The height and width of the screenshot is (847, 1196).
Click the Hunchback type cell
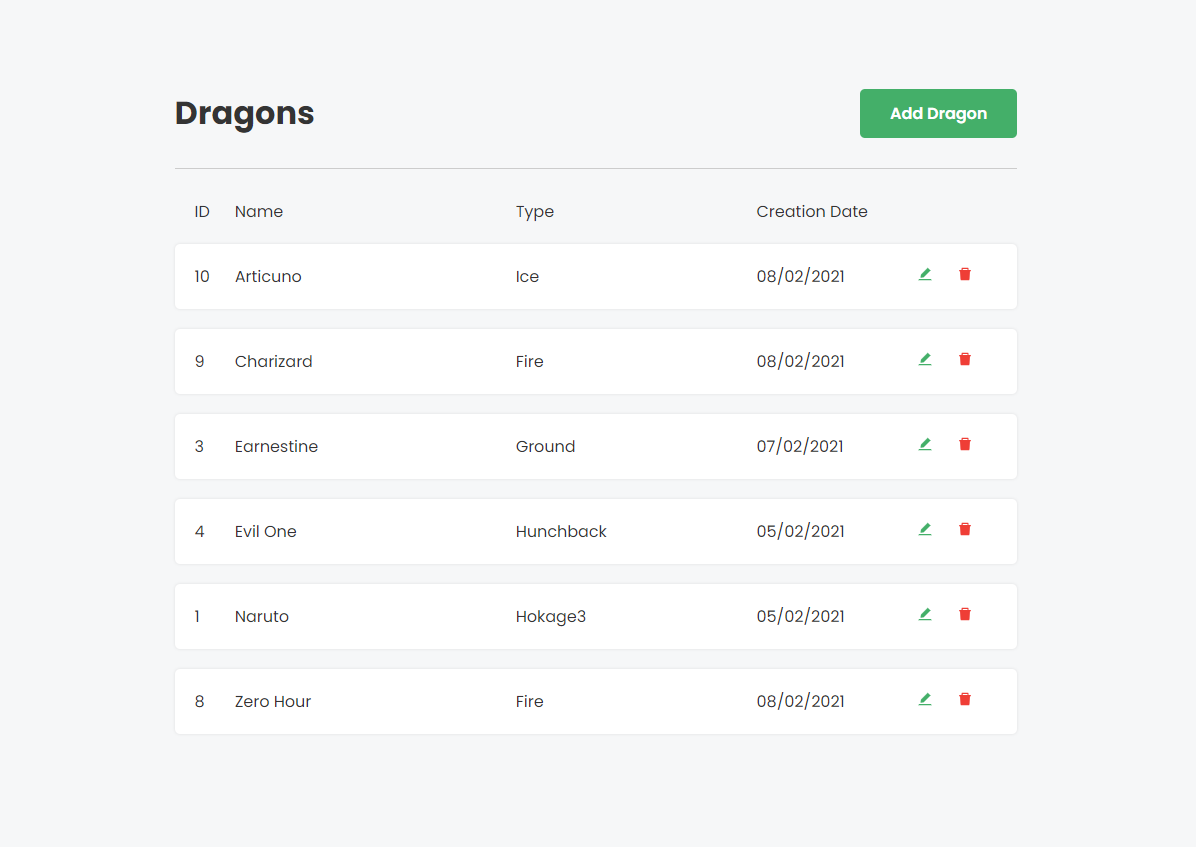561,532
